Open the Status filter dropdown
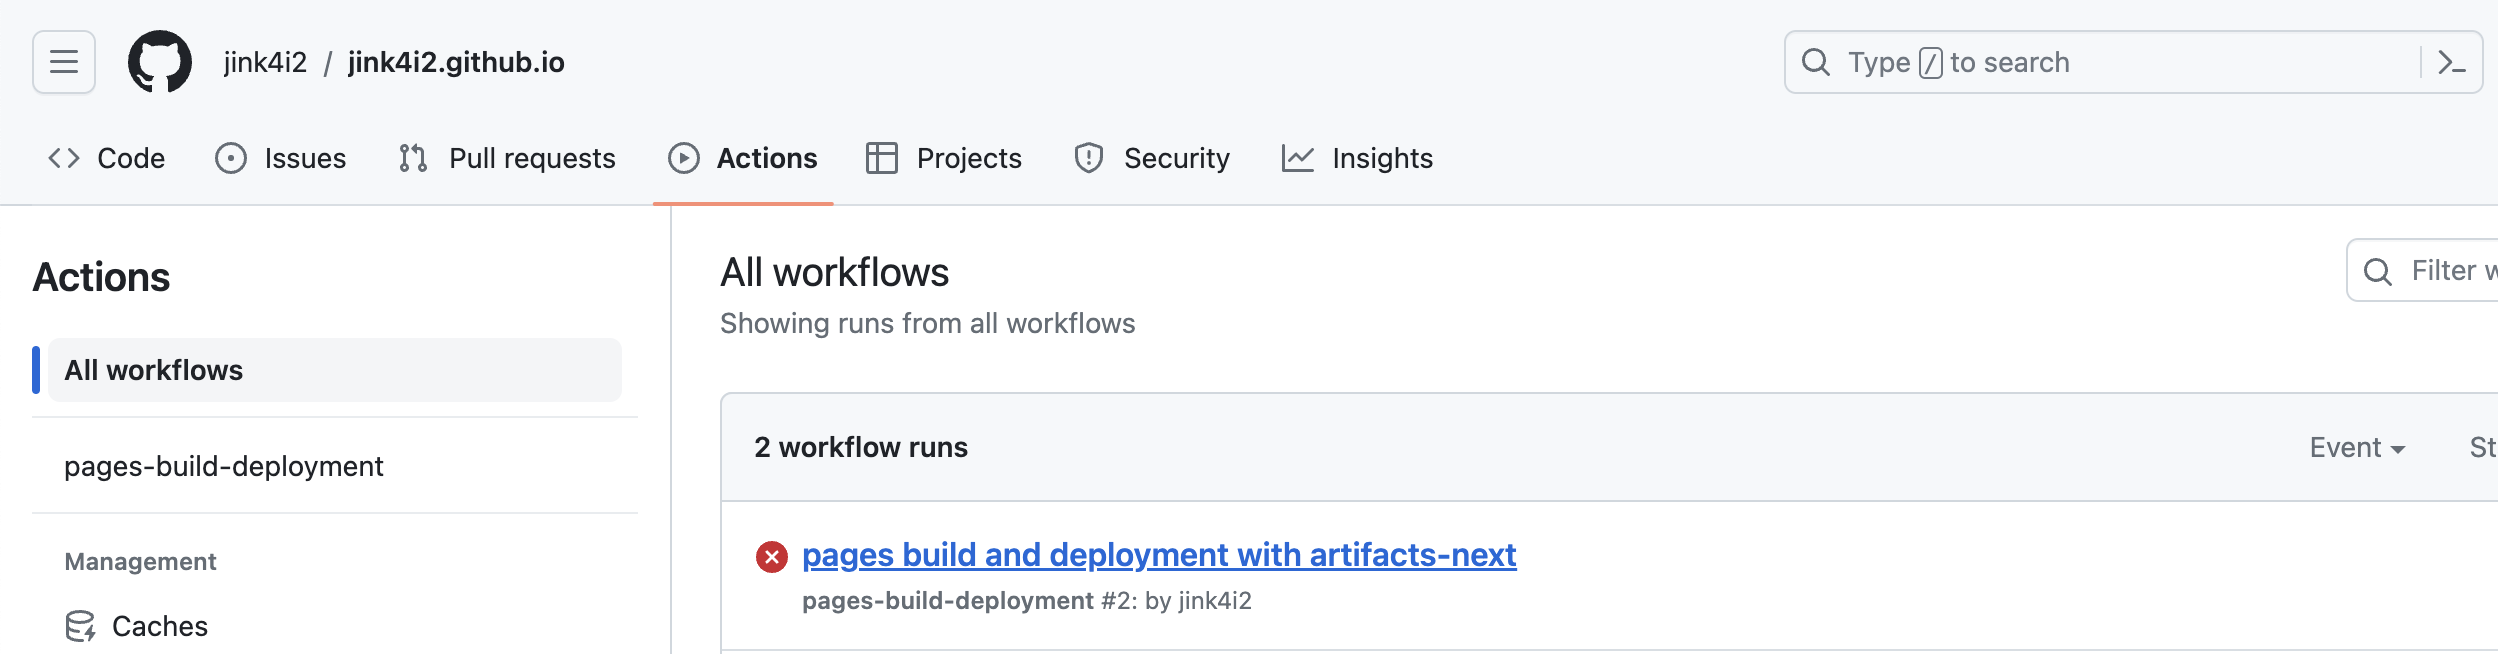This screenshot has width=2498, height=654. tap(2482, 447)
